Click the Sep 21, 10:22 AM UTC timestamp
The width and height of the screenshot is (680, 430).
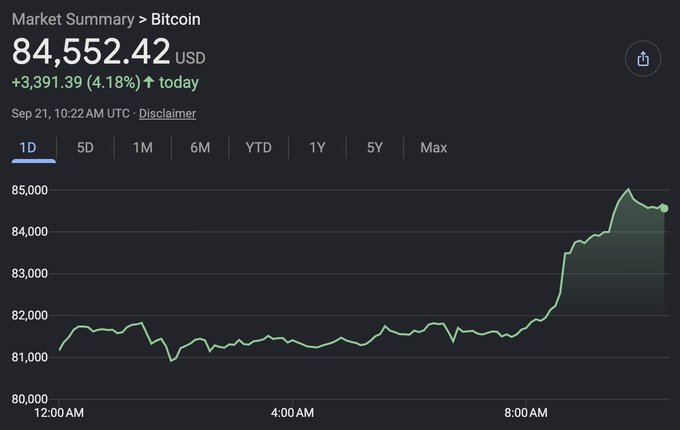tap(71, 114)
